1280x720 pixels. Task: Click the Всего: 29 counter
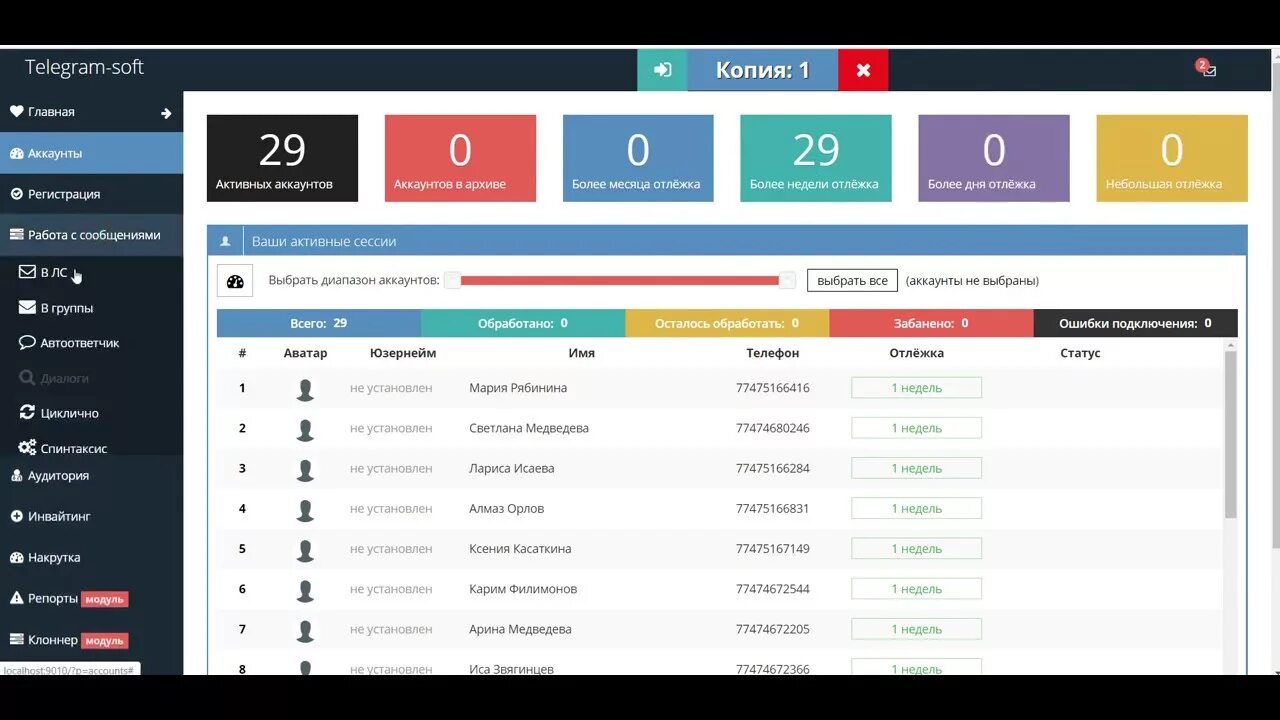click(319, 323)
